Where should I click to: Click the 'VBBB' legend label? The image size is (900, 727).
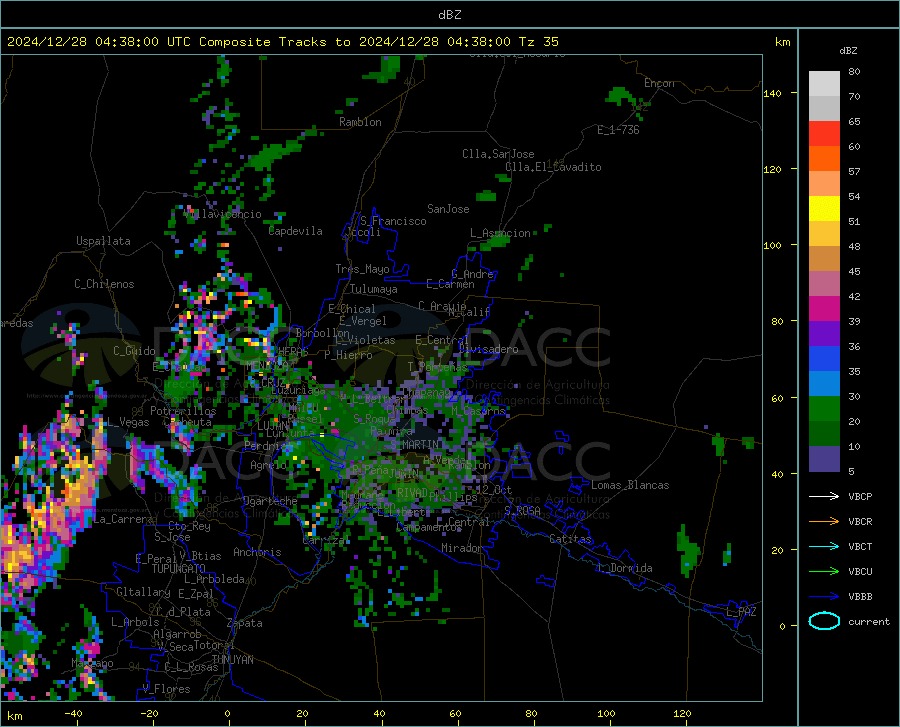[860, 597]
